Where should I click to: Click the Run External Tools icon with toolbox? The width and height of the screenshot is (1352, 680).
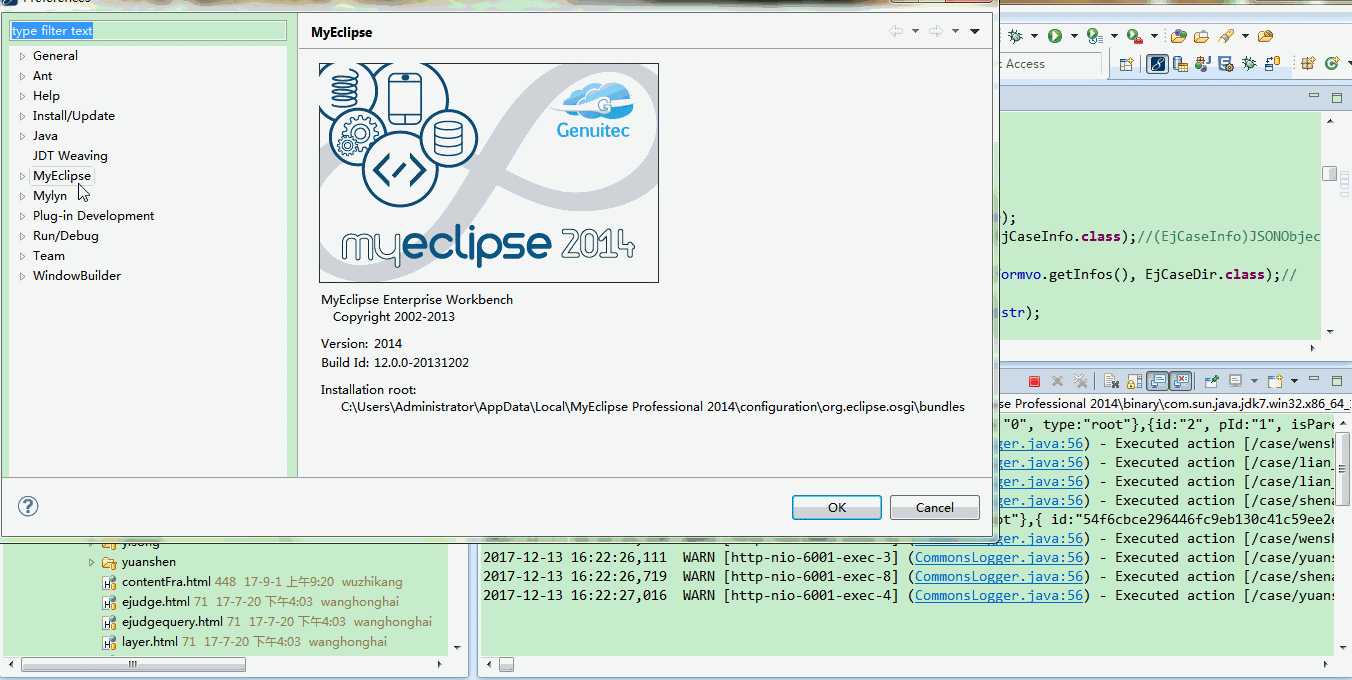click(x=1135, y=36)
